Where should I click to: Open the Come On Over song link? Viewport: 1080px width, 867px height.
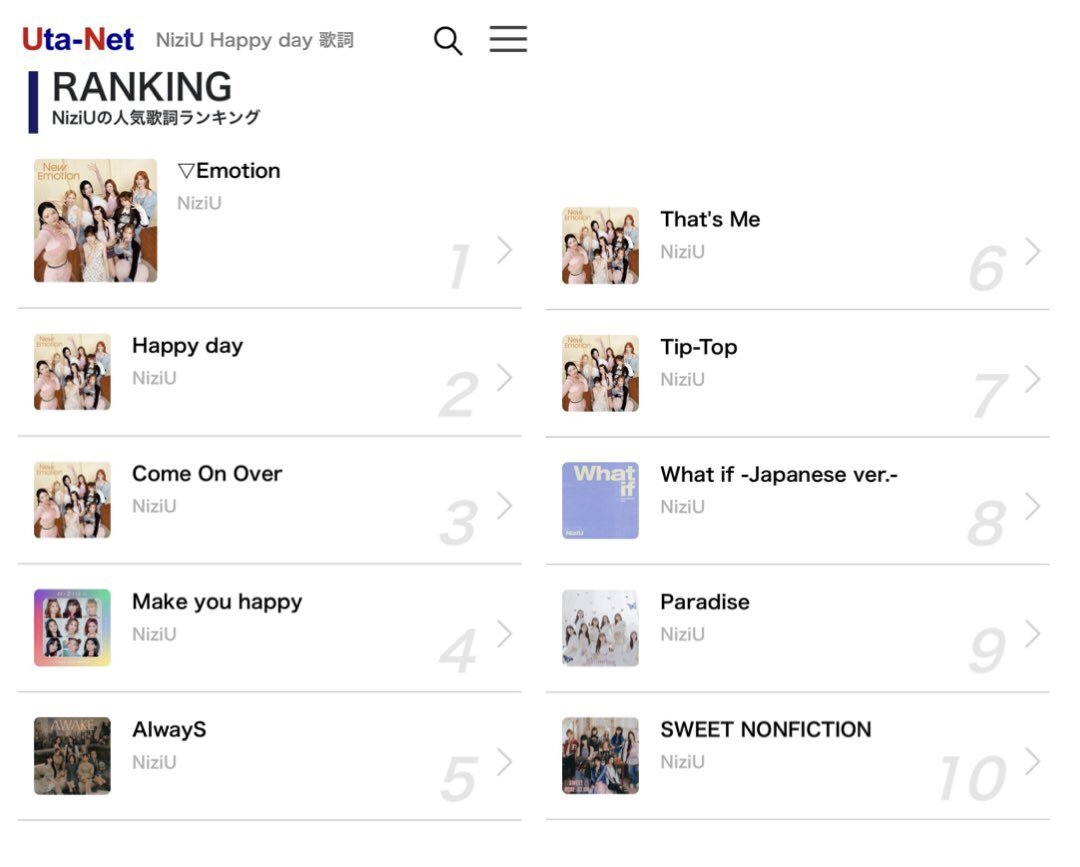[x=207, y=474]
